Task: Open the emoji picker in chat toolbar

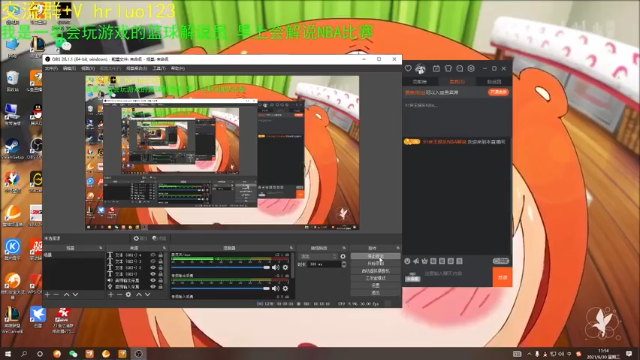Action: coord(407,261)
